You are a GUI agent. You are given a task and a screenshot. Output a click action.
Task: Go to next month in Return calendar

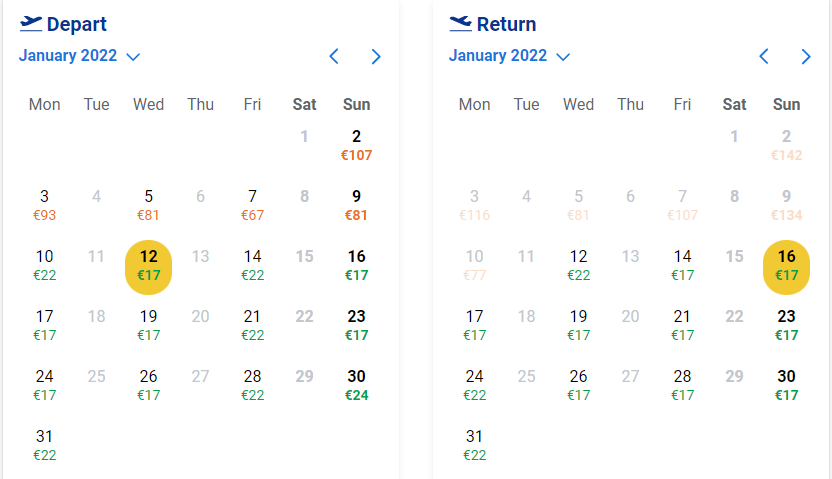[805, 56]
